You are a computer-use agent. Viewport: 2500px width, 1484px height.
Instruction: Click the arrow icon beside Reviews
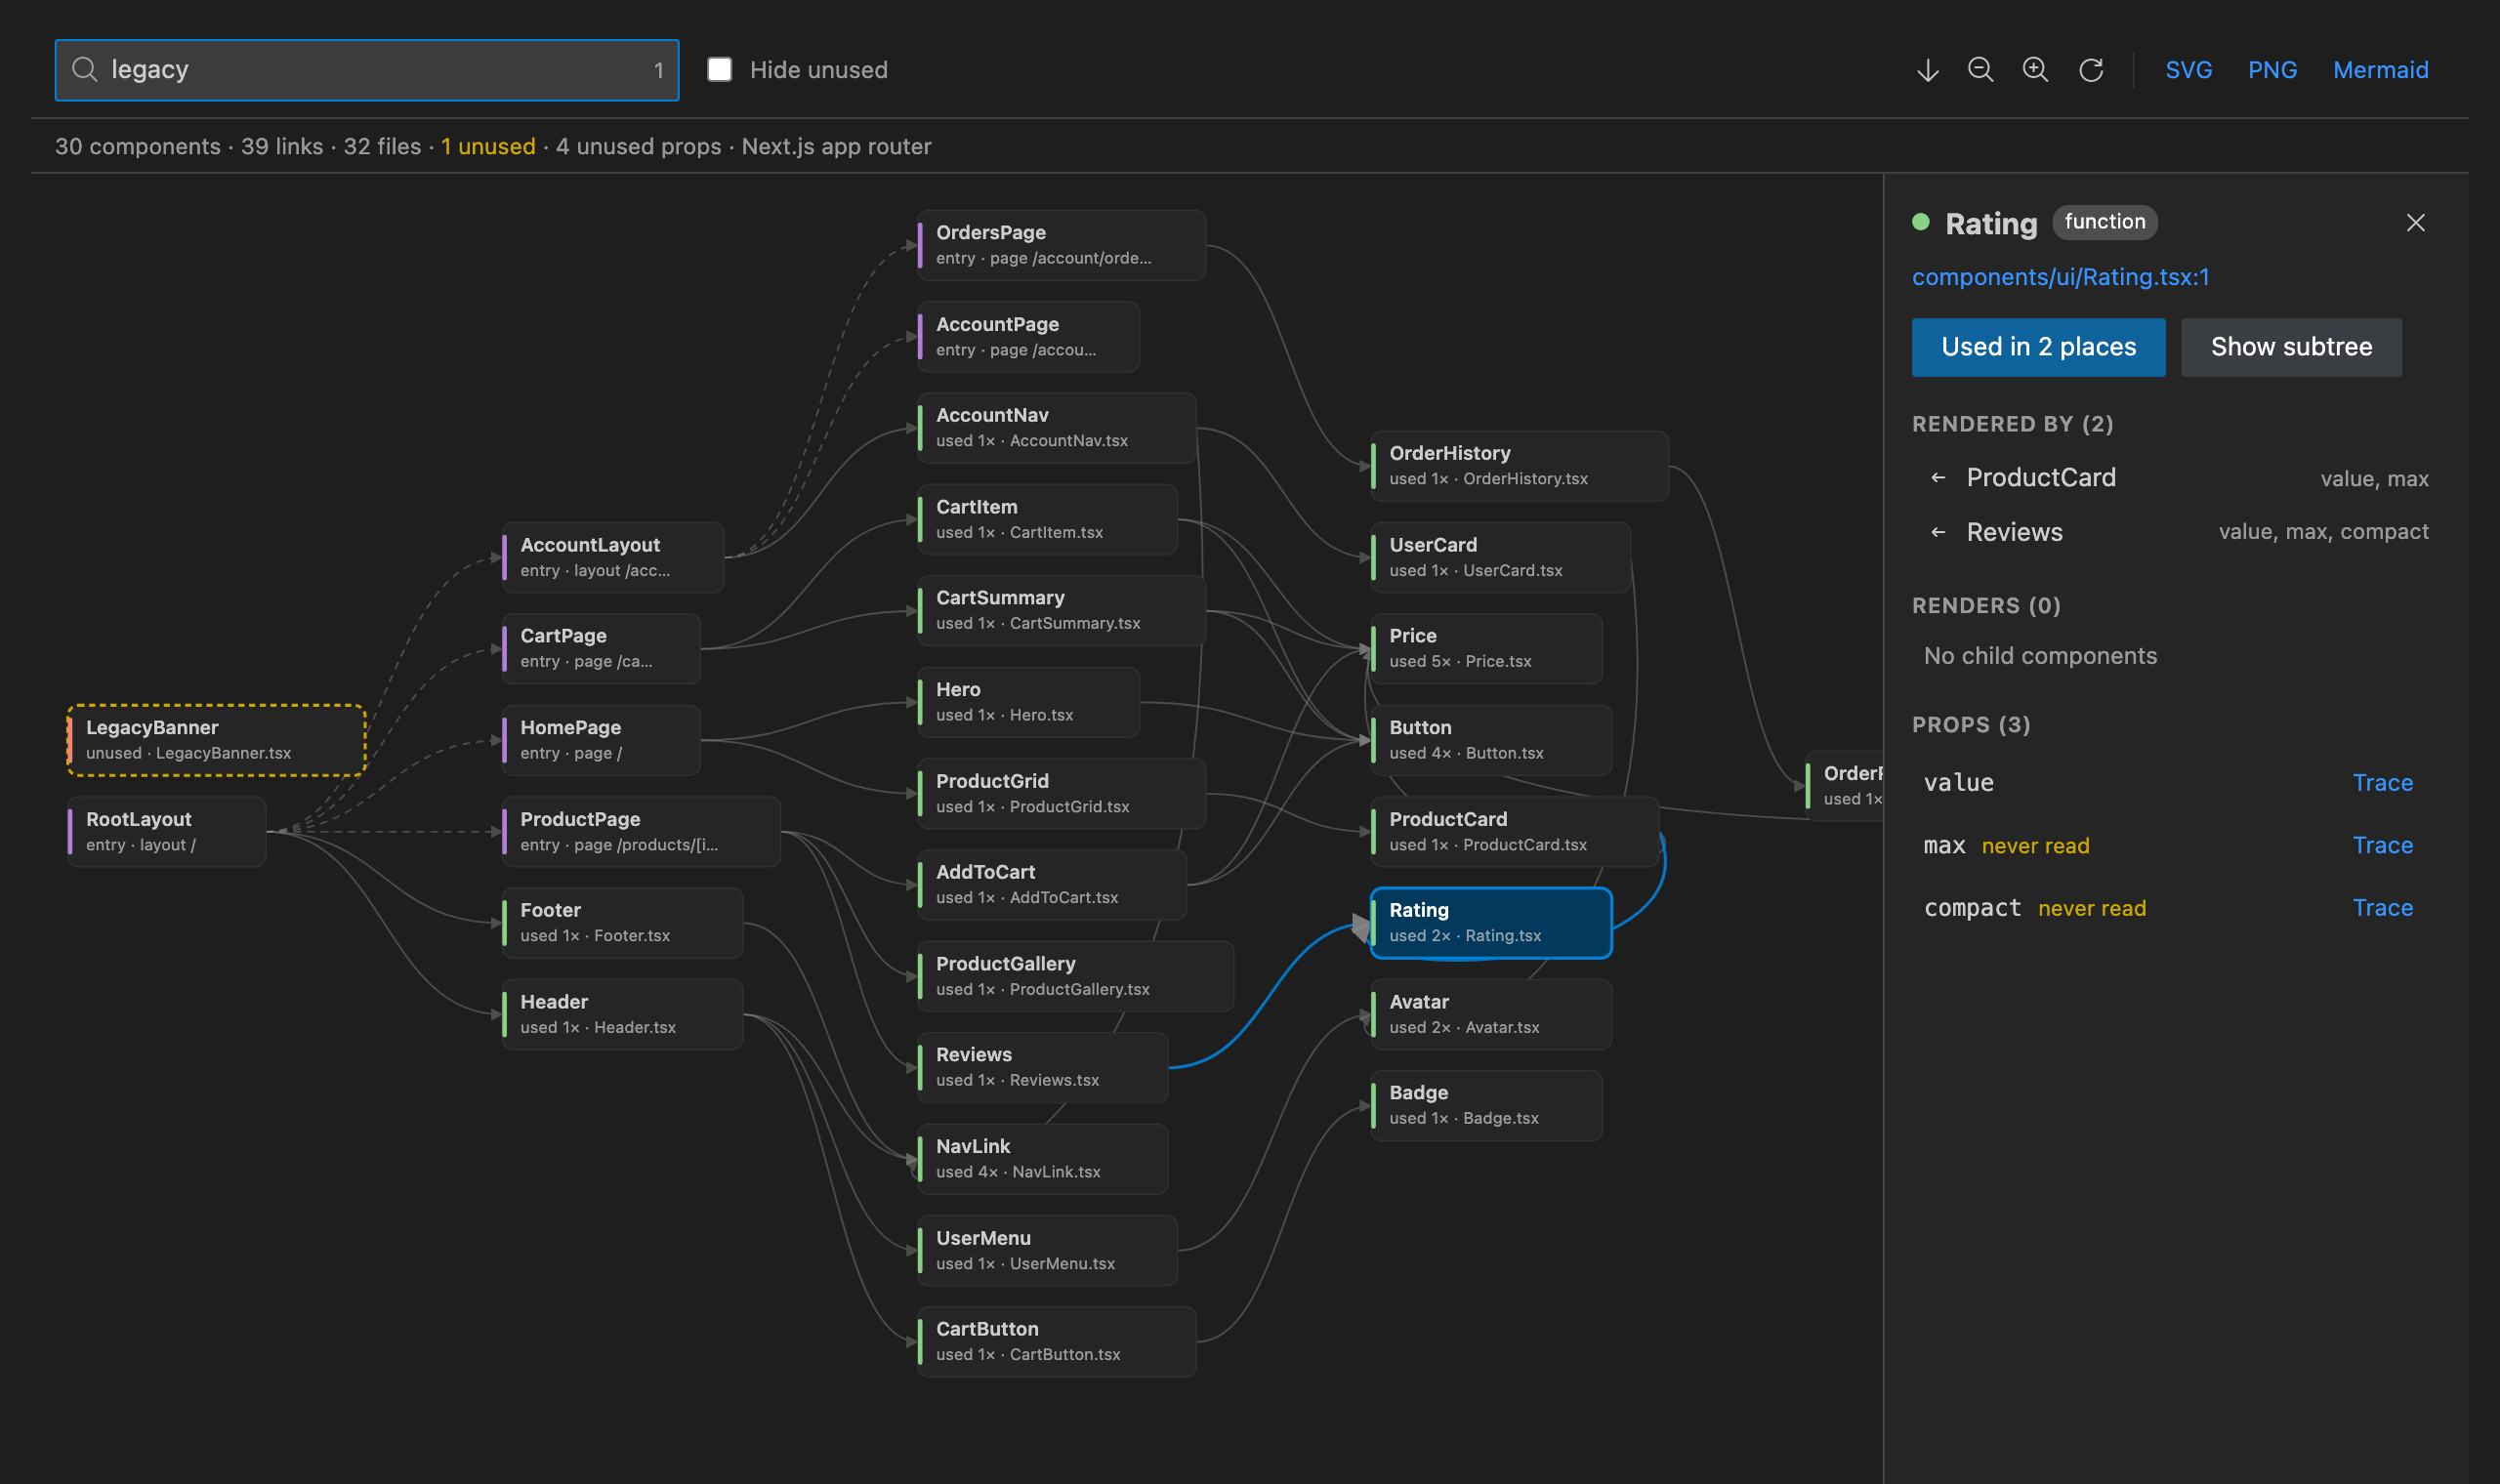(x=1938, y=532)
